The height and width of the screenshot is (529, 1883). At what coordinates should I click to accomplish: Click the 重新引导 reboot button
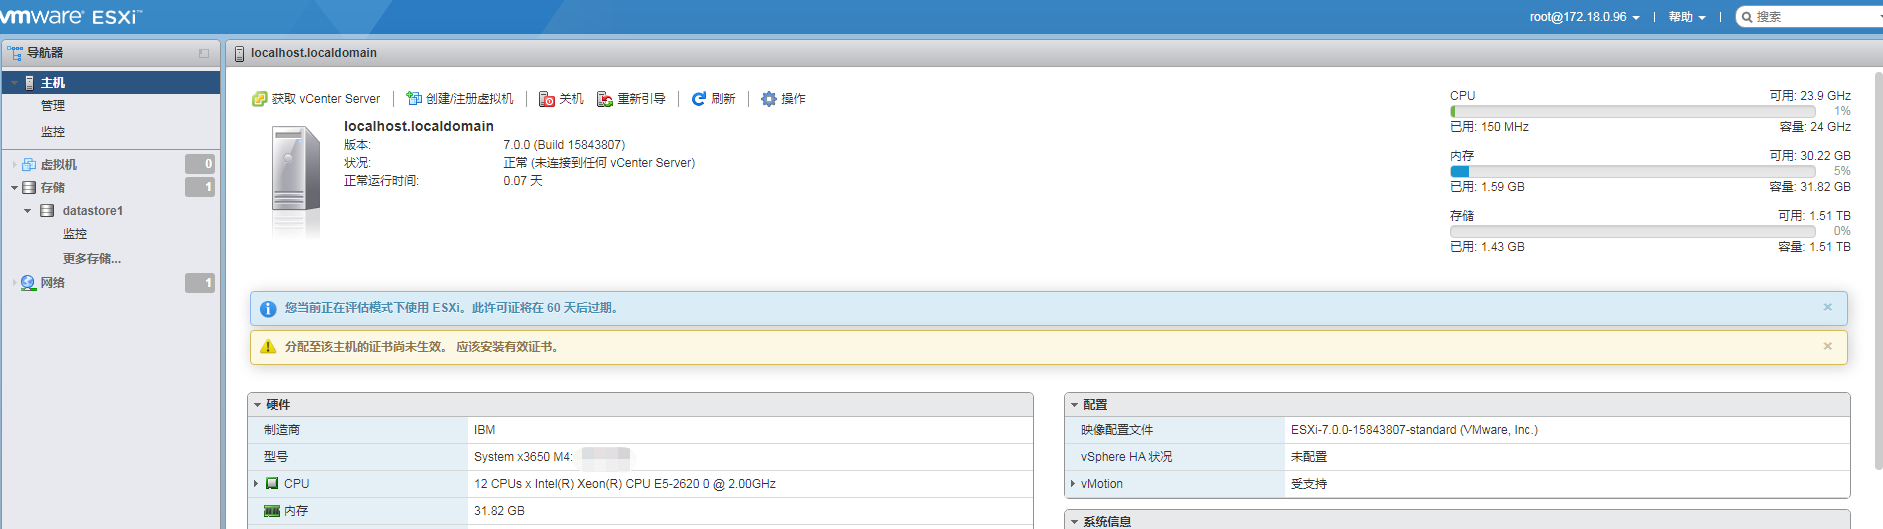[x=631, y=99]
